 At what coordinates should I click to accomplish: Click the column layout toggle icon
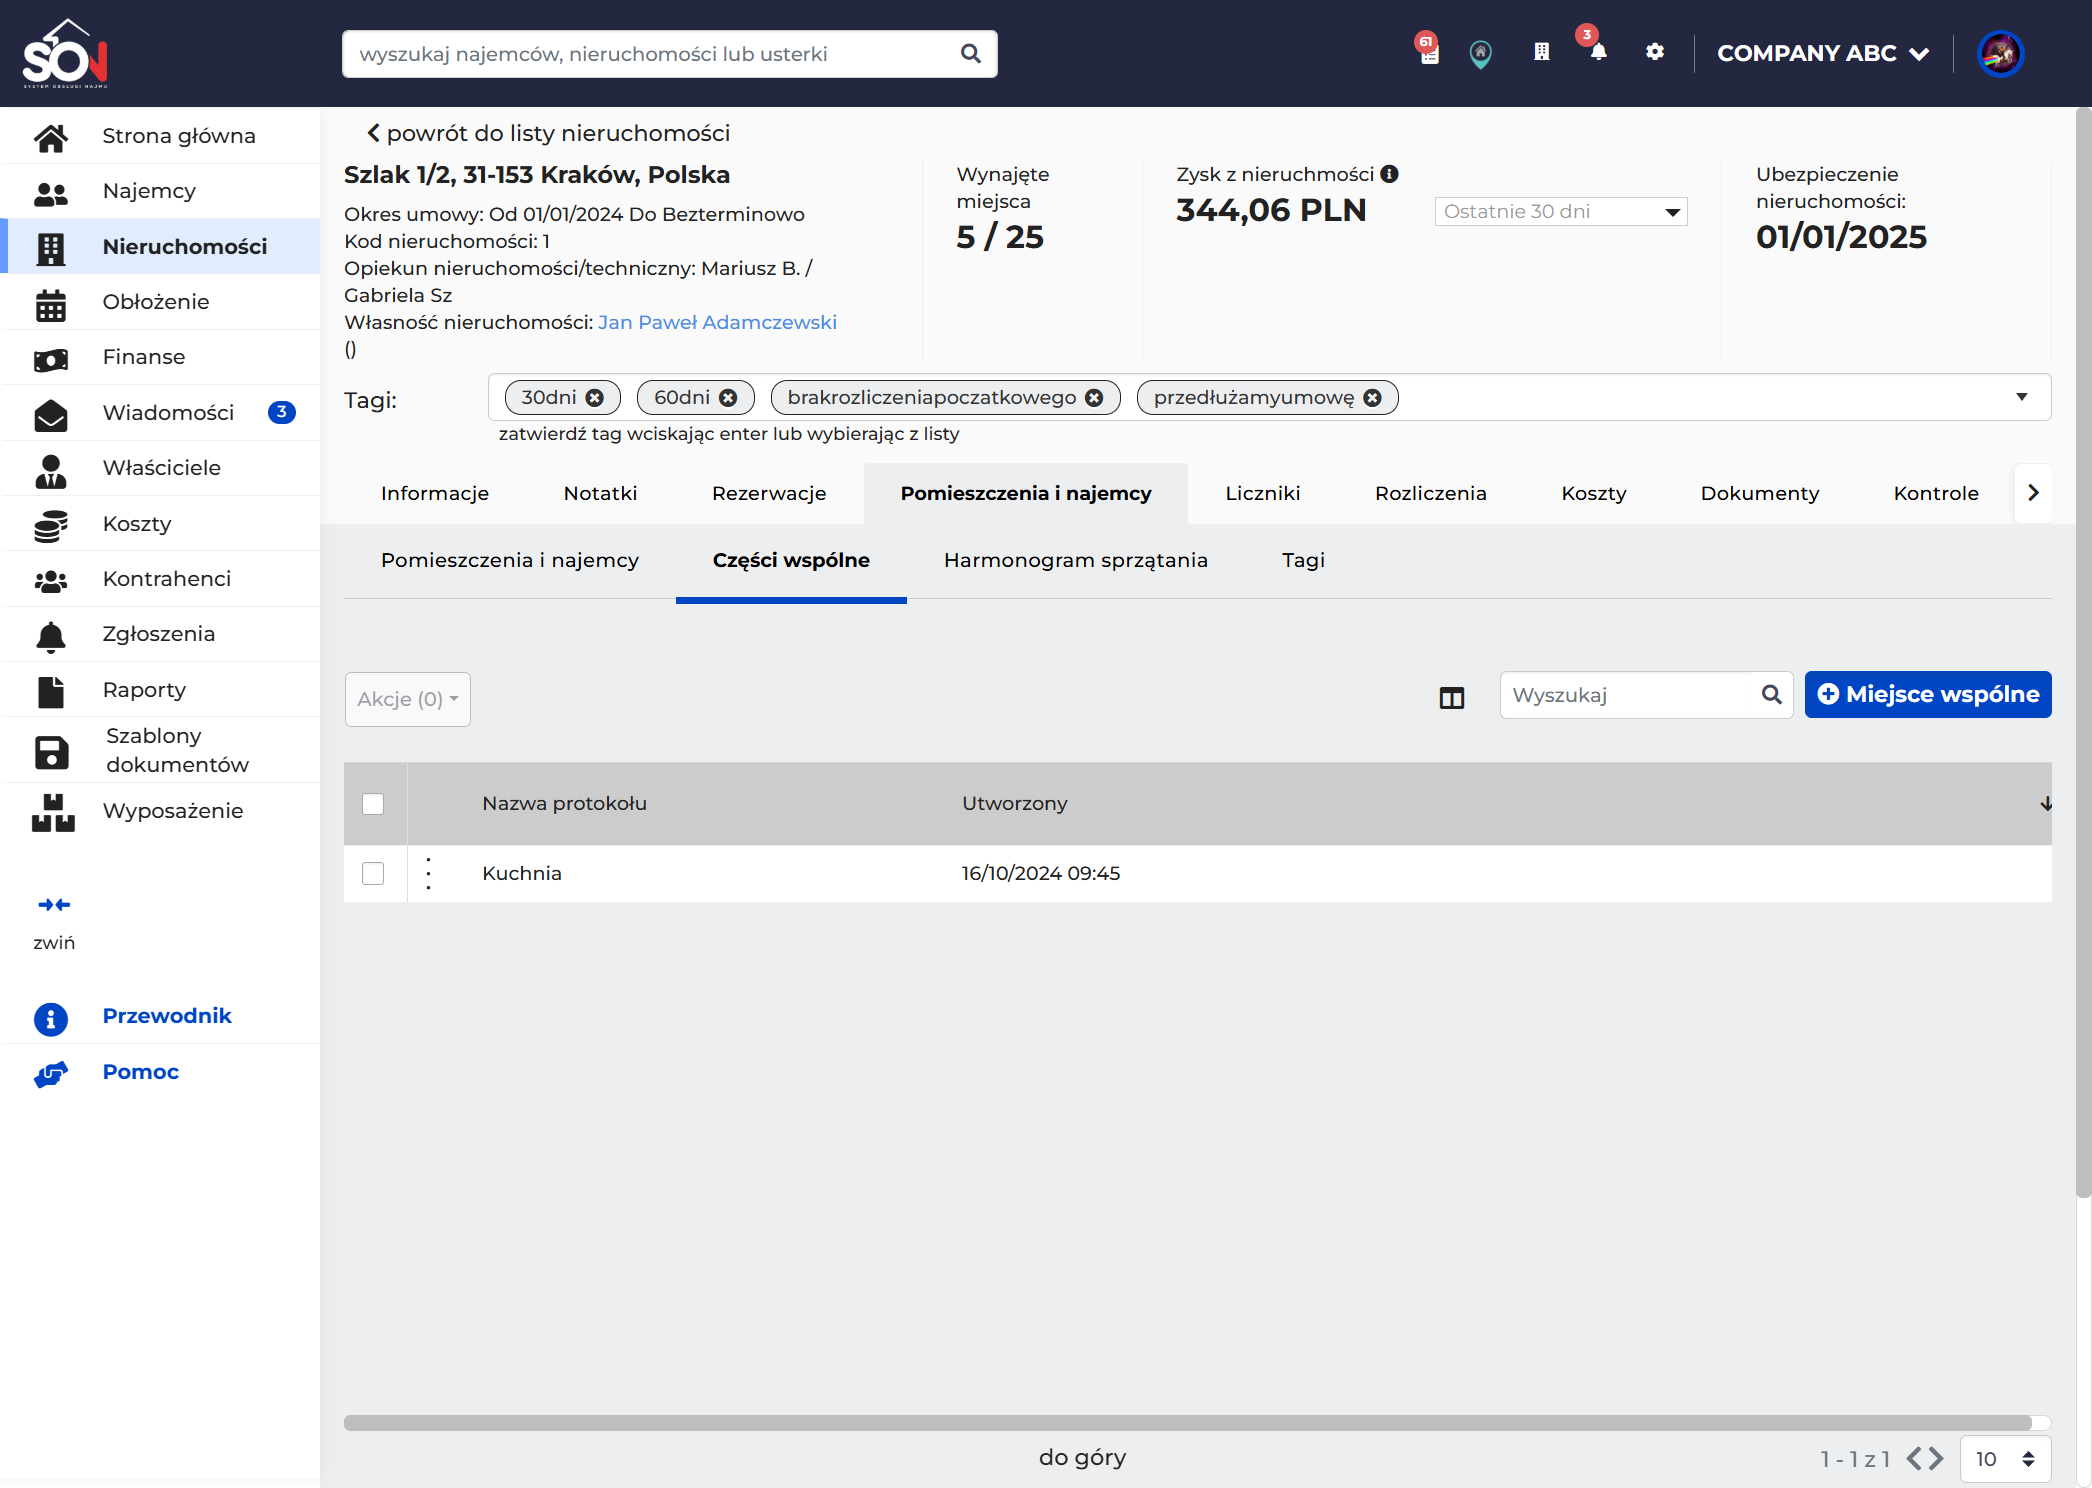click(1452, 698)
